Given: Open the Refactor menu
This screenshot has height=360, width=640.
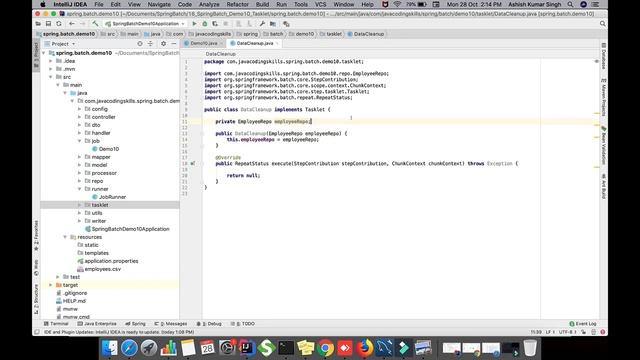Looking at the screenshot, I should click(x=237, y=4).
